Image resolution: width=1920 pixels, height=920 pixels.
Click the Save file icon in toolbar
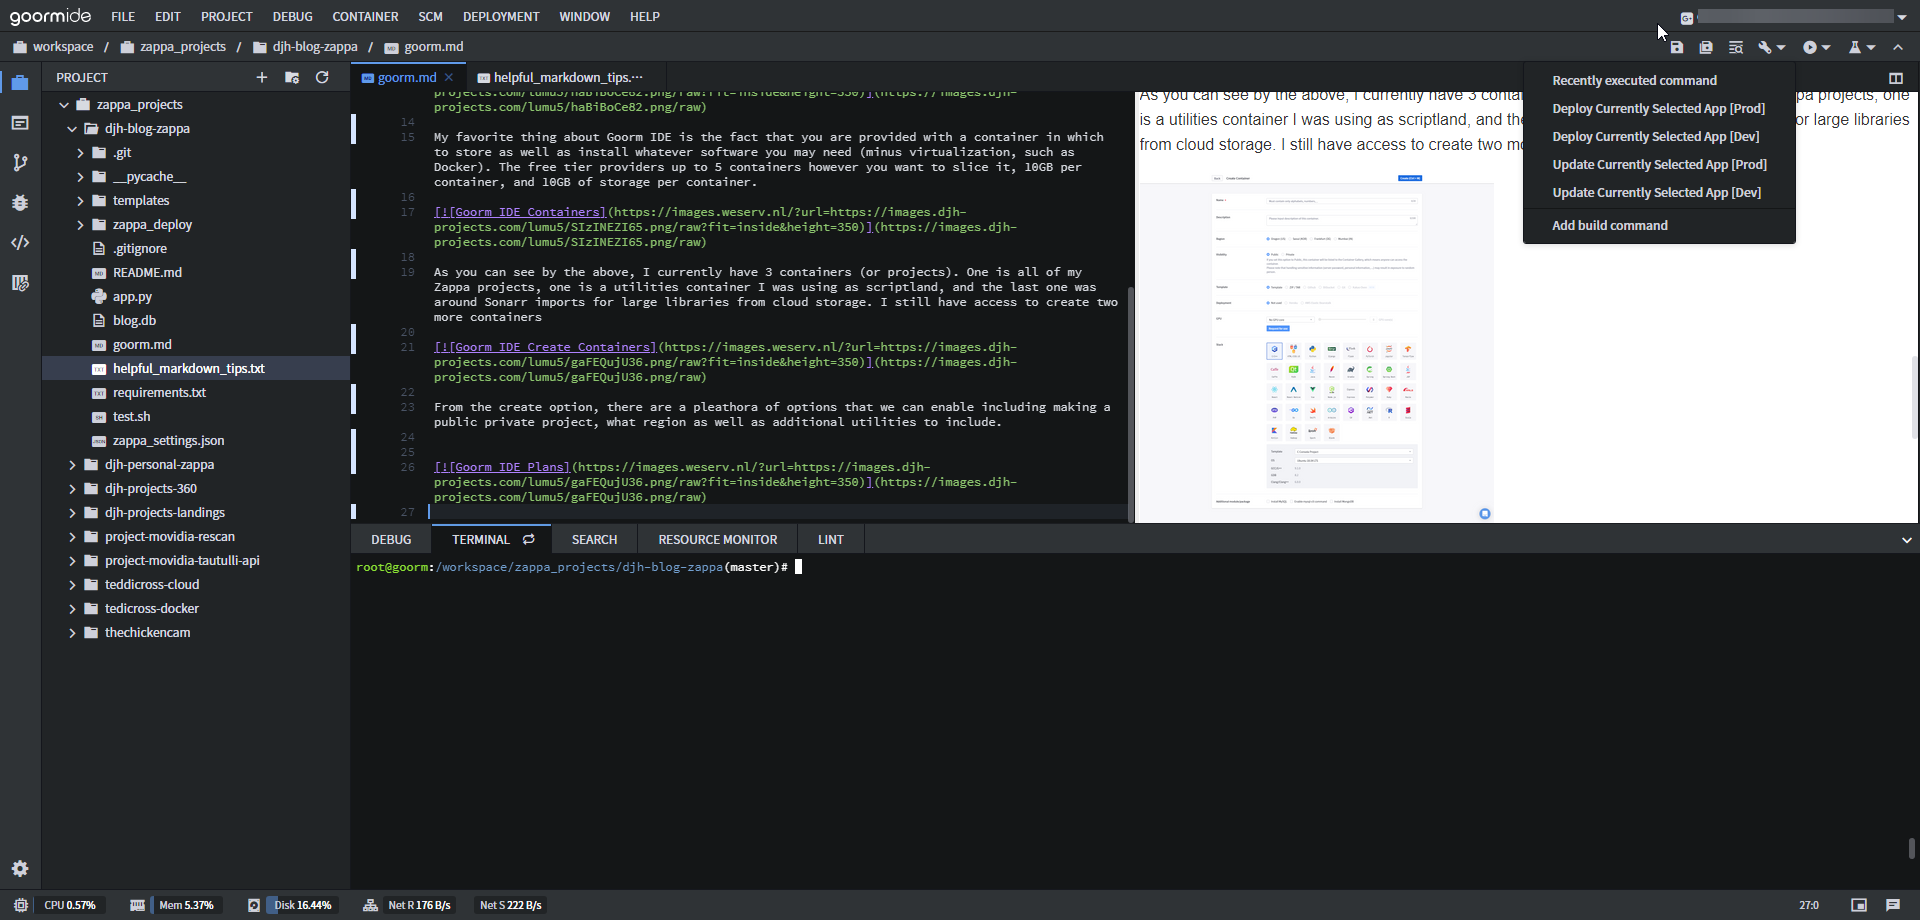coord(1677,47)
